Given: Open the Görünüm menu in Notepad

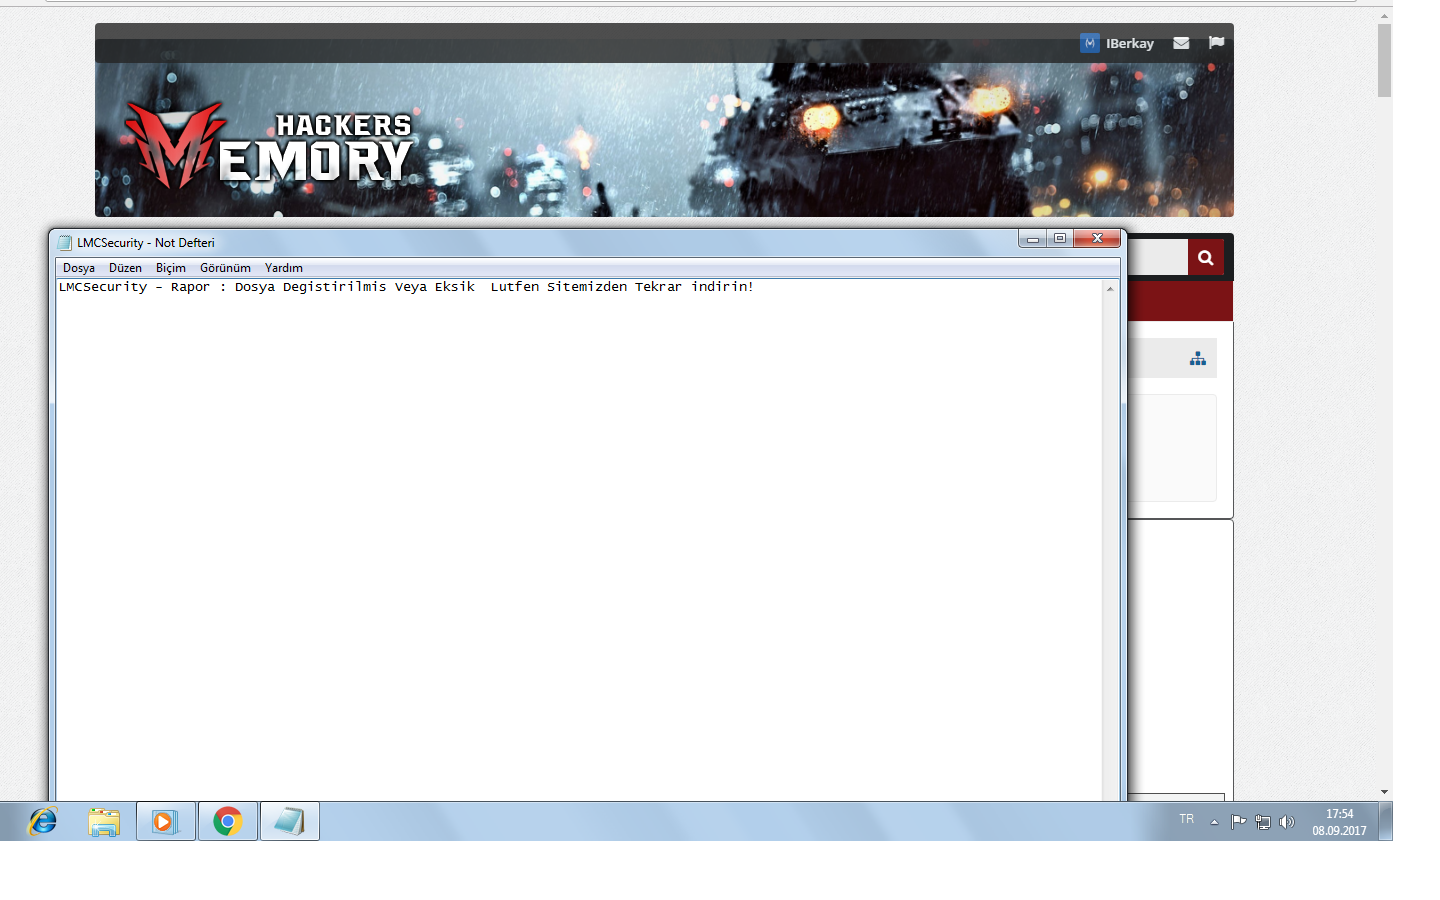Looking at the screenshot, I should click(x=225, y=268).
